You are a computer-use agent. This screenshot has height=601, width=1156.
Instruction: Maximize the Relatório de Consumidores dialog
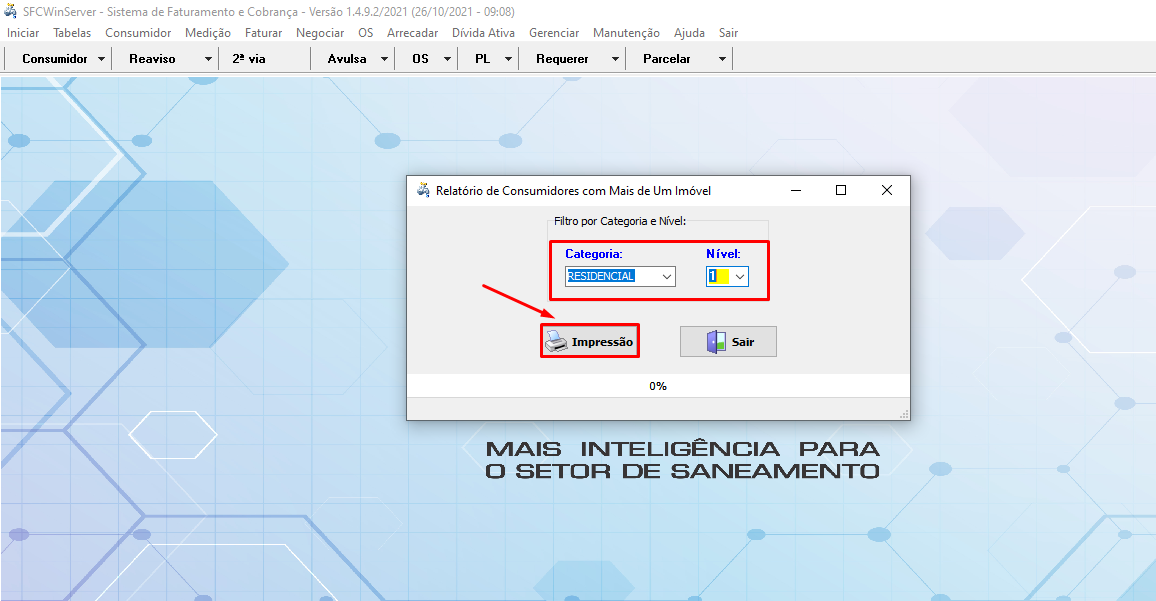point(841,190)
